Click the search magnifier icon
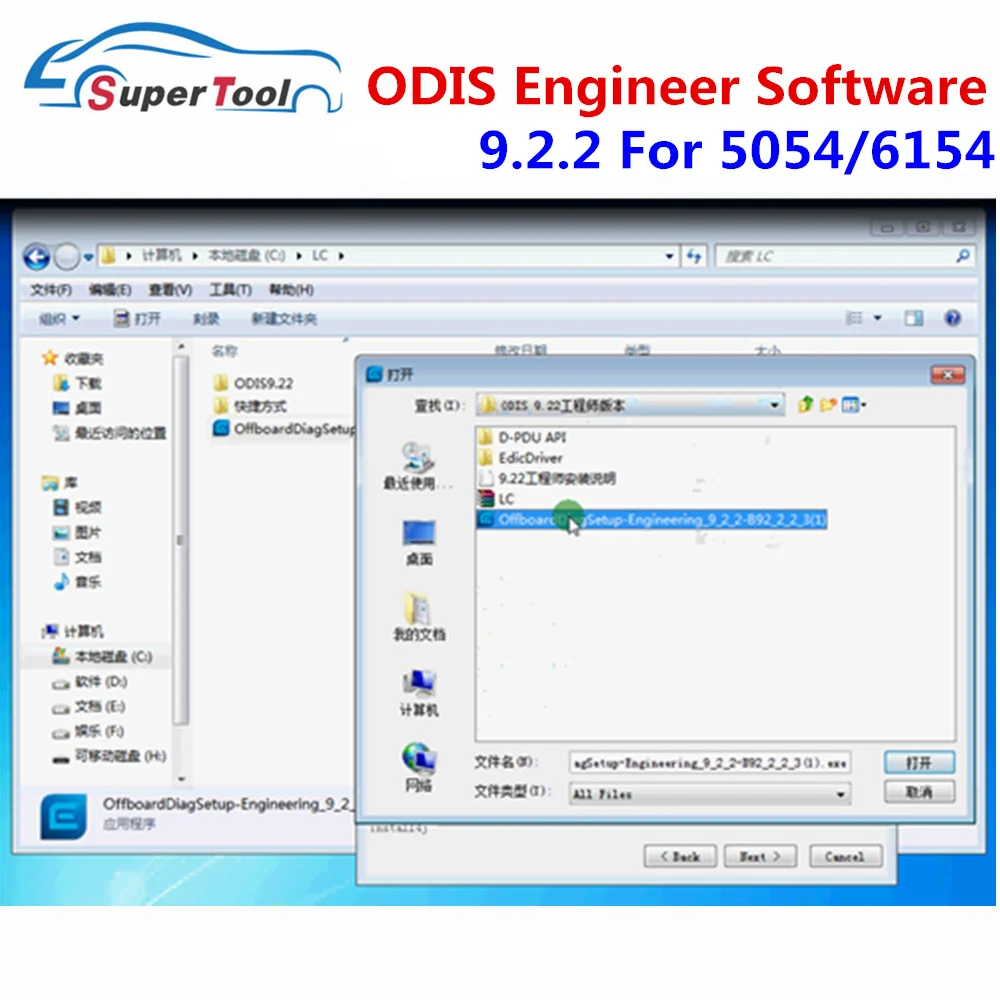Viewport: 1000px width, 1000px height. tap(962, 256)
